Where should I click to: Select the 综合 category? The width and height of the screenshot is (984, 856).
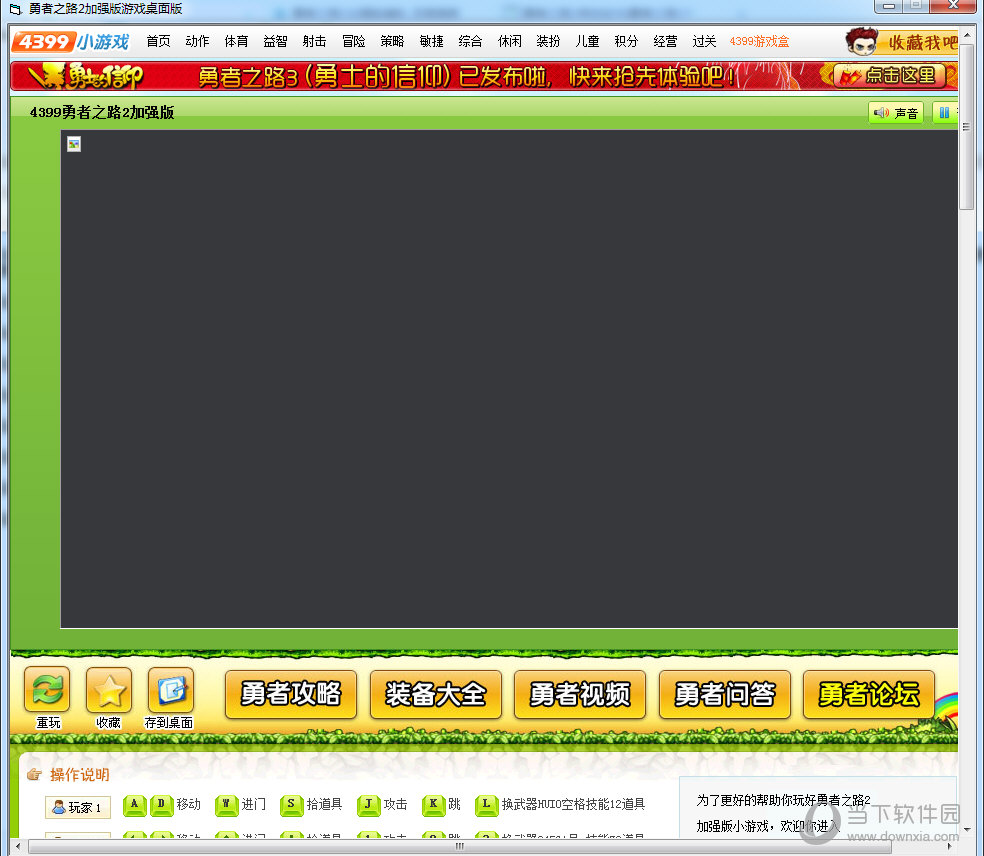pos(470,41)
